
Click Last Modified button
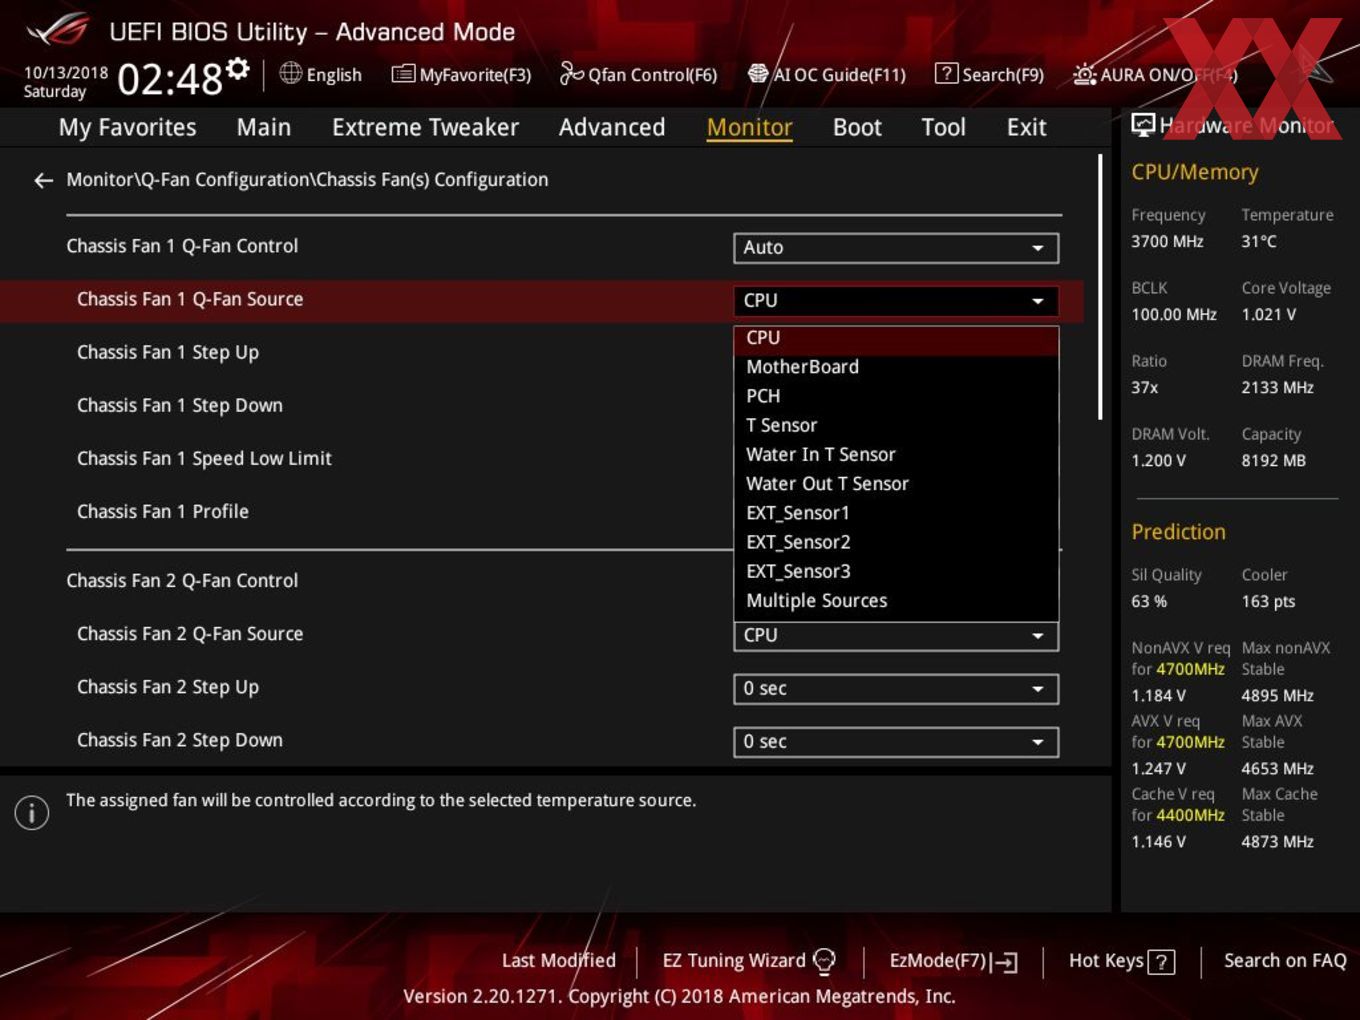click(x=558, y=961)
